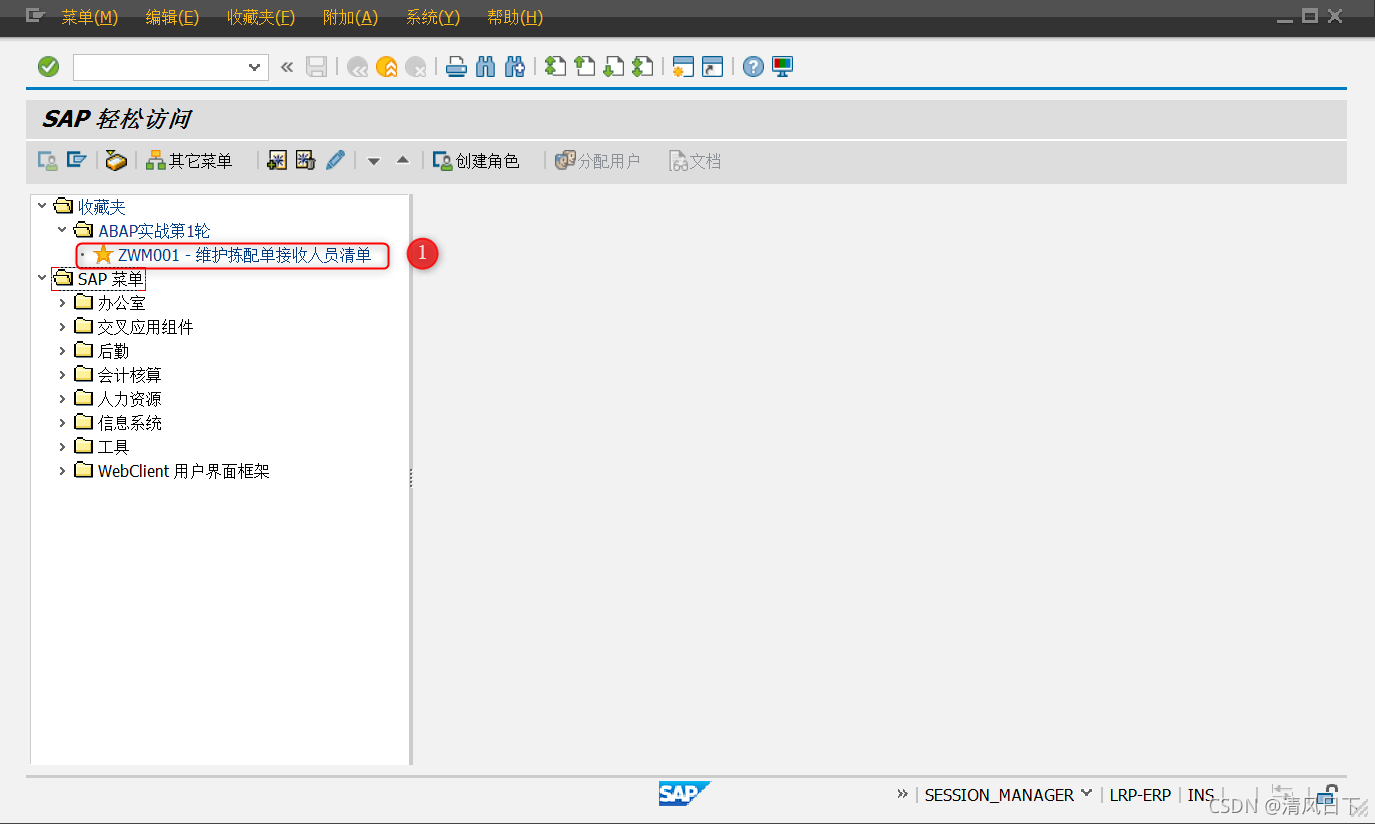Expand the WebClient 用户界面框架 folder
Viewport: 1375px width, 824px height.
62,471
